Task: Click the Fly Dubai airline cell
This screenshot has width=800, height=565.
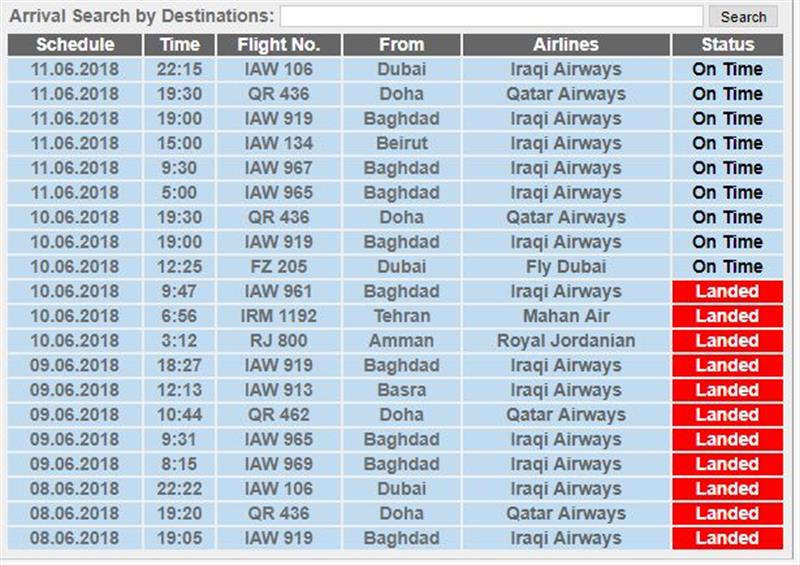Action: tap(566, 266)
